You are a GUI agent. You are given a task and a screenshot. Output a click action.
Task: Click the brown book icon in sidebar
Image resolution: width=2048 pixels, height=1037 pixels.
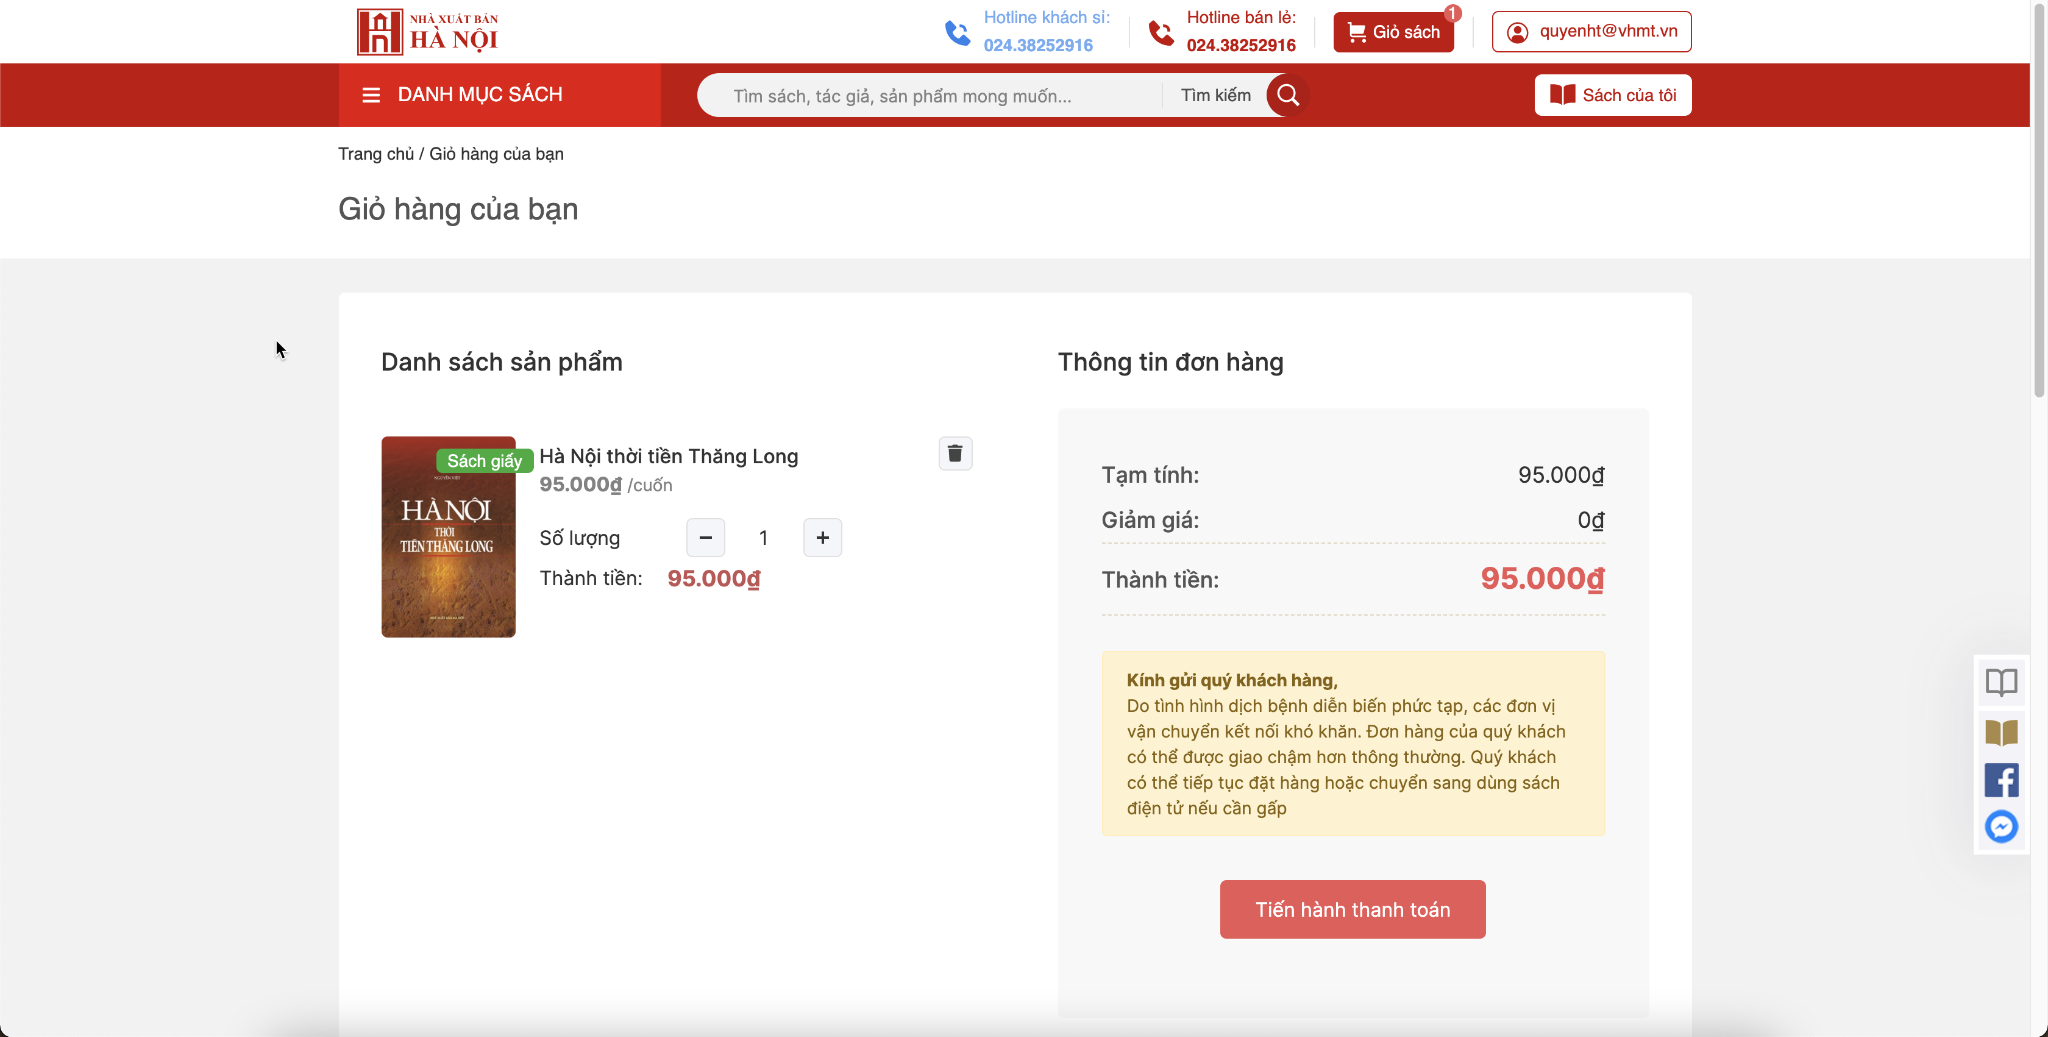click(2001, 732)
